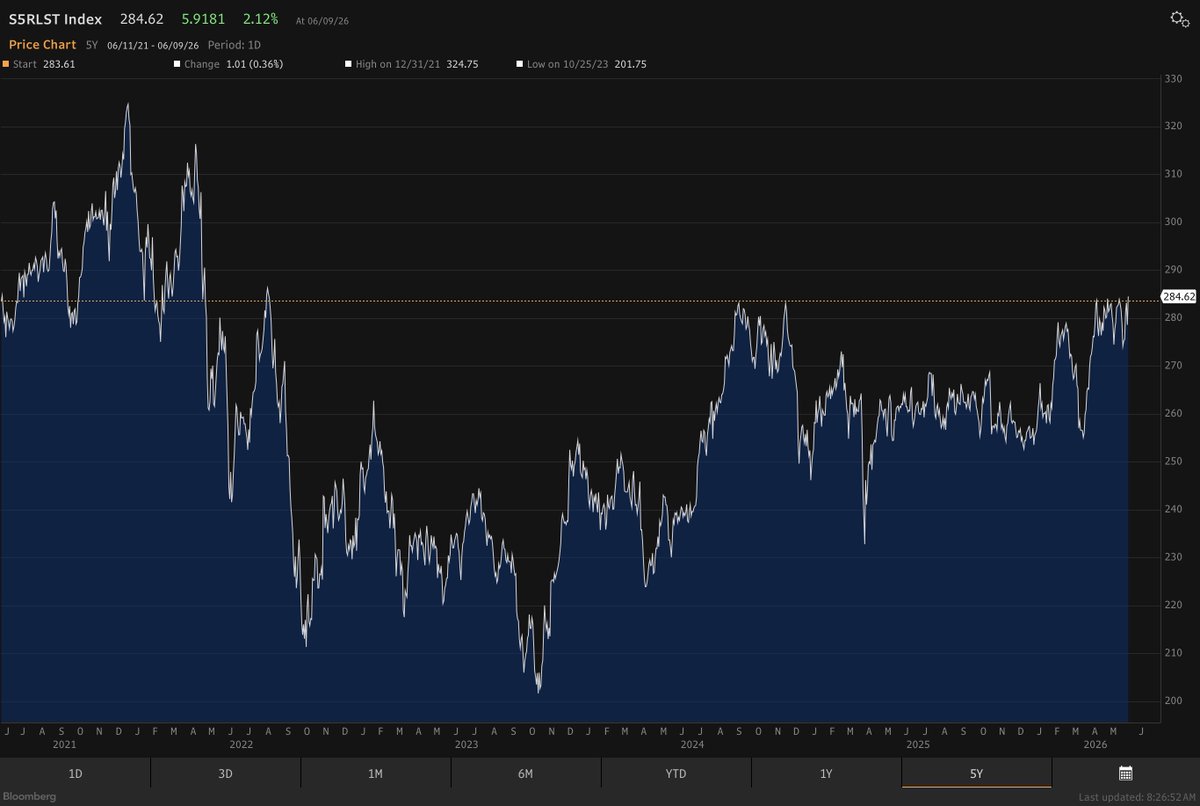1200x806 pixels.
Task: Click the Period: 1D label
Action: click(x=234, y=45)
